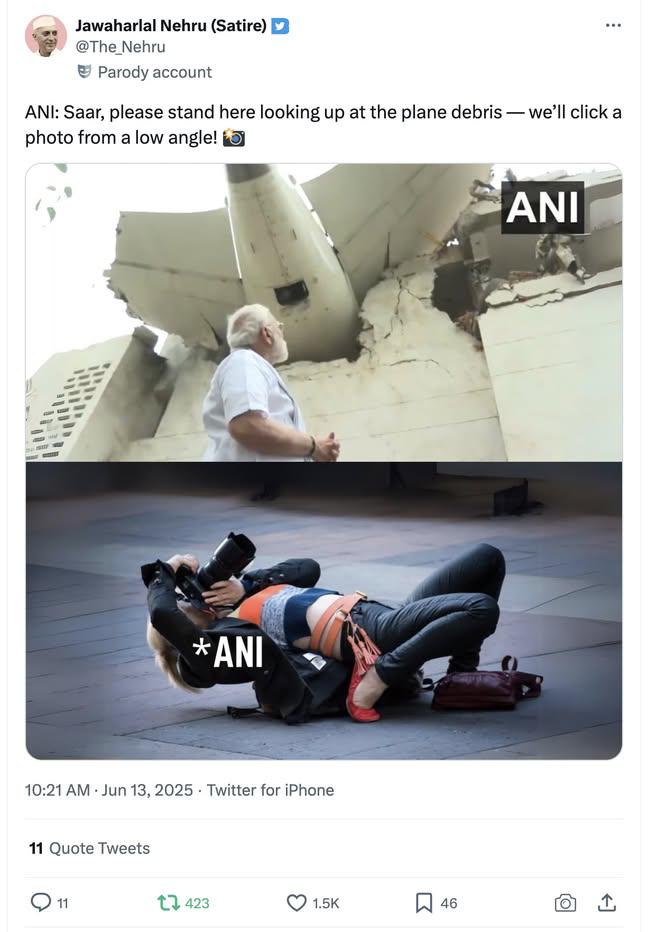Open the three-dot more options menu
Image resolution: width=648 pixels, height=932 pixels.
click(613, 26)
